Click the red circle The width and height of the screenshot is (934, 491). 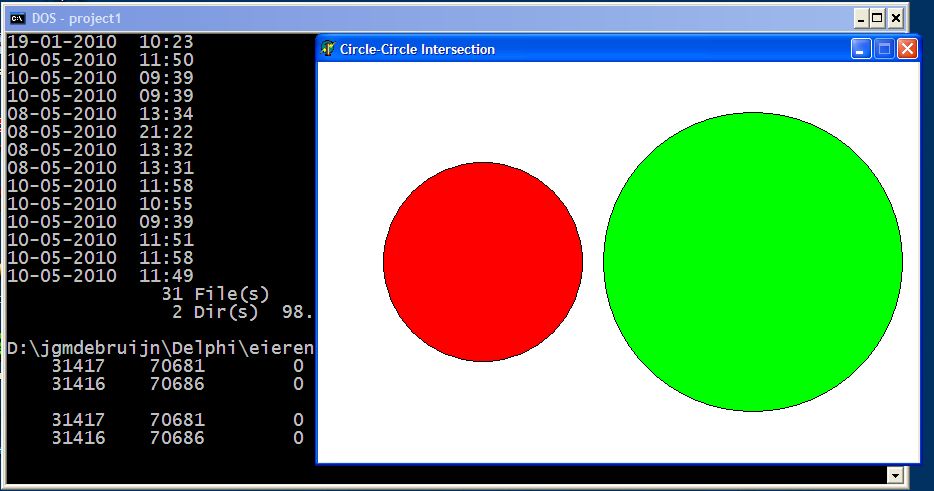(482, 262)
